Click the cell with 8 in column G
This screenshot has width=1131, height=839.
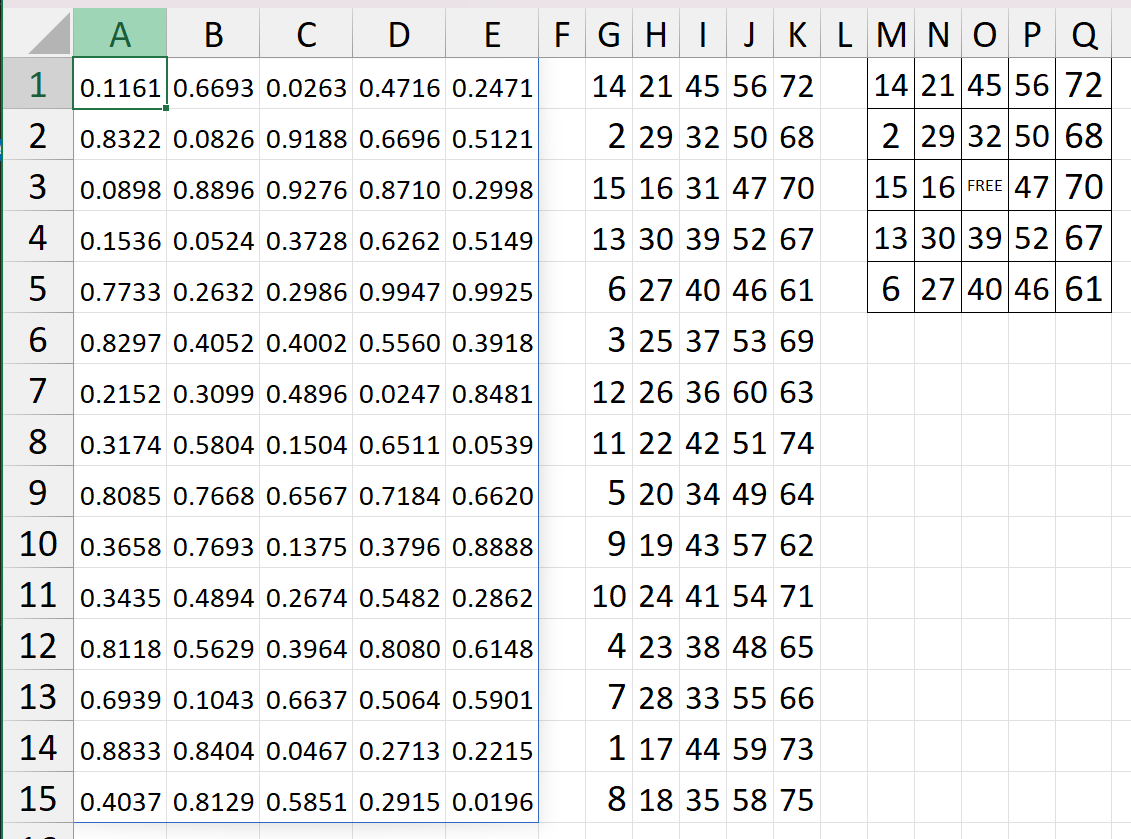pyautogui.click(x=609, y=800)
